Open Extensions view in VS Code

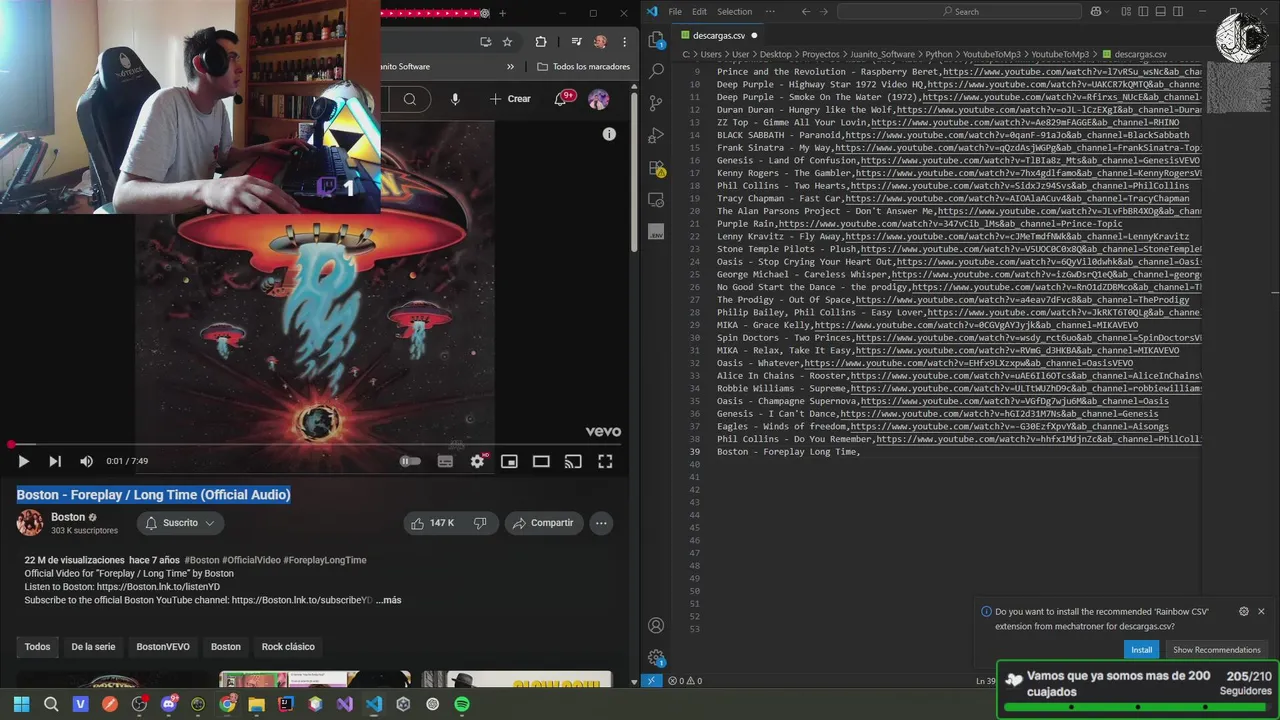(x=656, y=167)
